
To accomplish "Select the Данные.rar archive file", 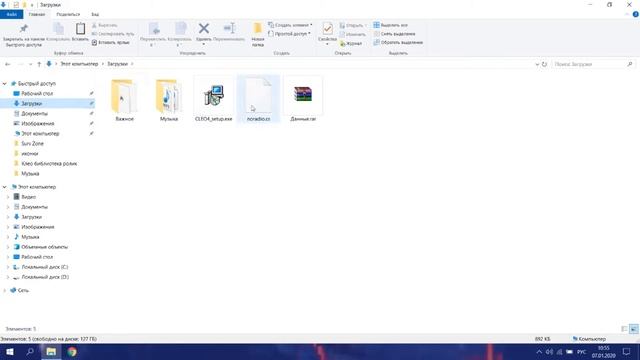I will point(303,99).
